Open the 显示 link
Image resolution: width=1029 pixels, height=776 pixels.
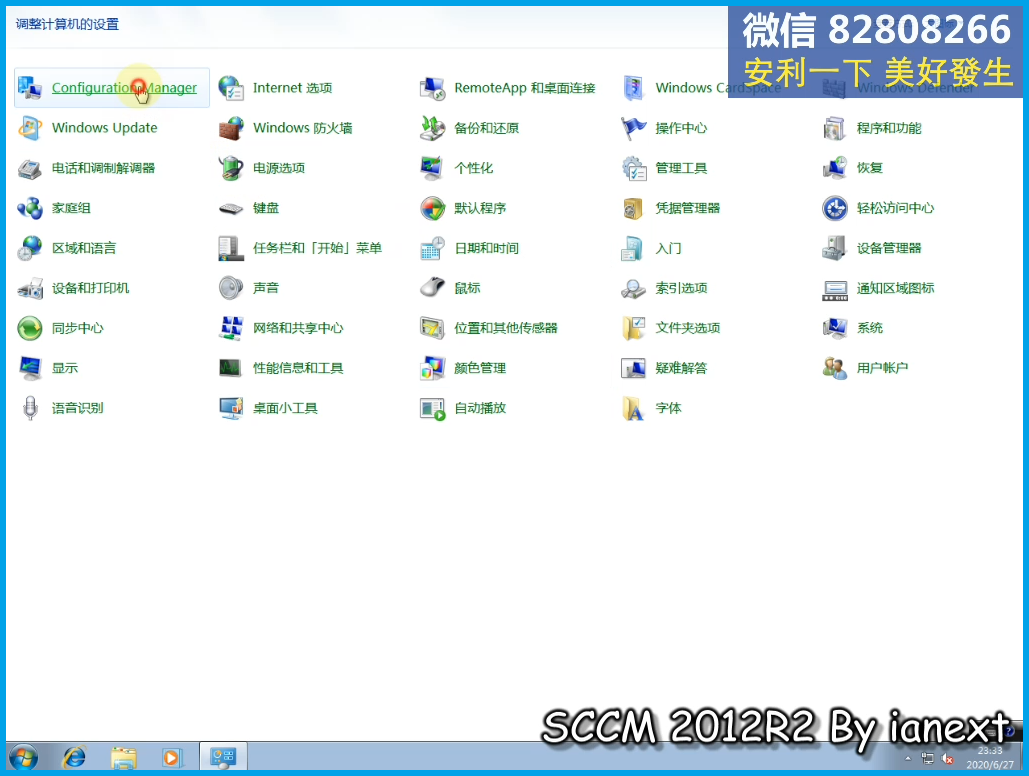(65, 368)
